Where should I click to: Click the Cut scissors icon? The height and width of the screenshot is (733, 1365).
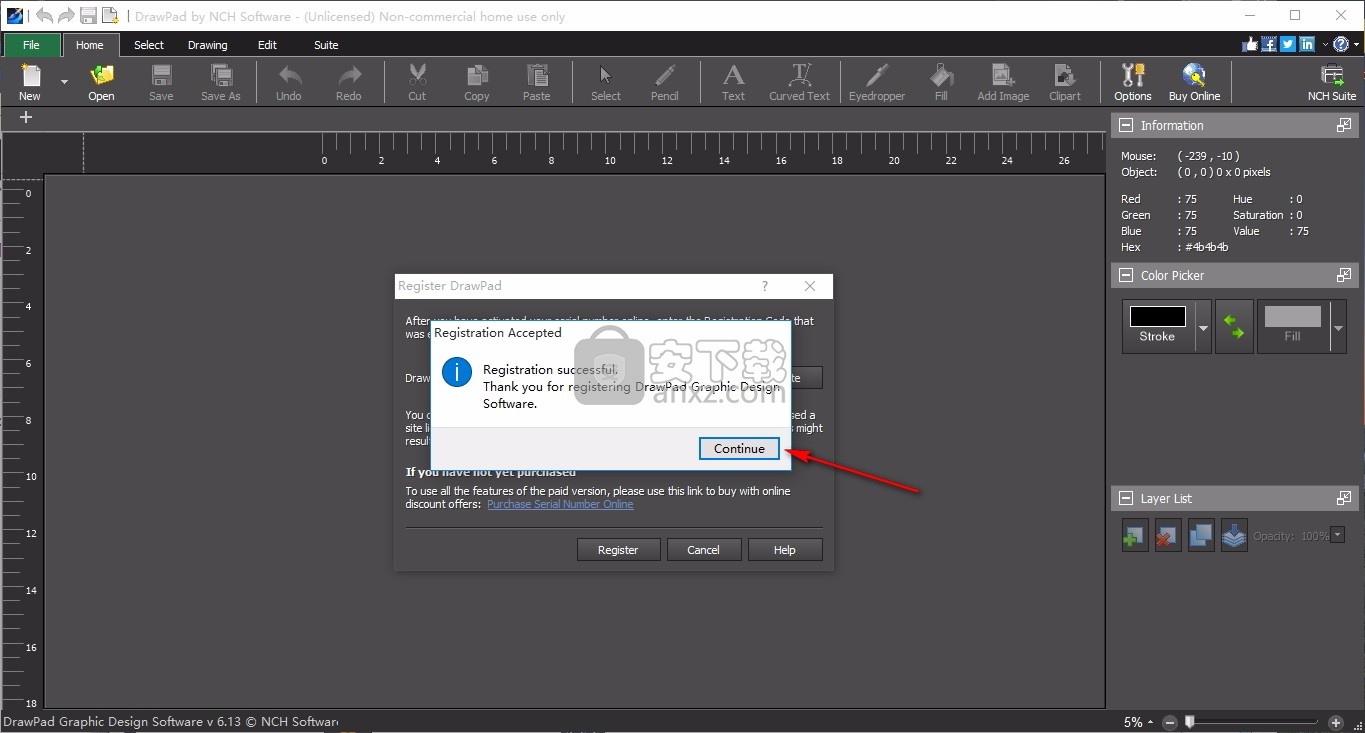pyautogui.click(x=417, y=82)
